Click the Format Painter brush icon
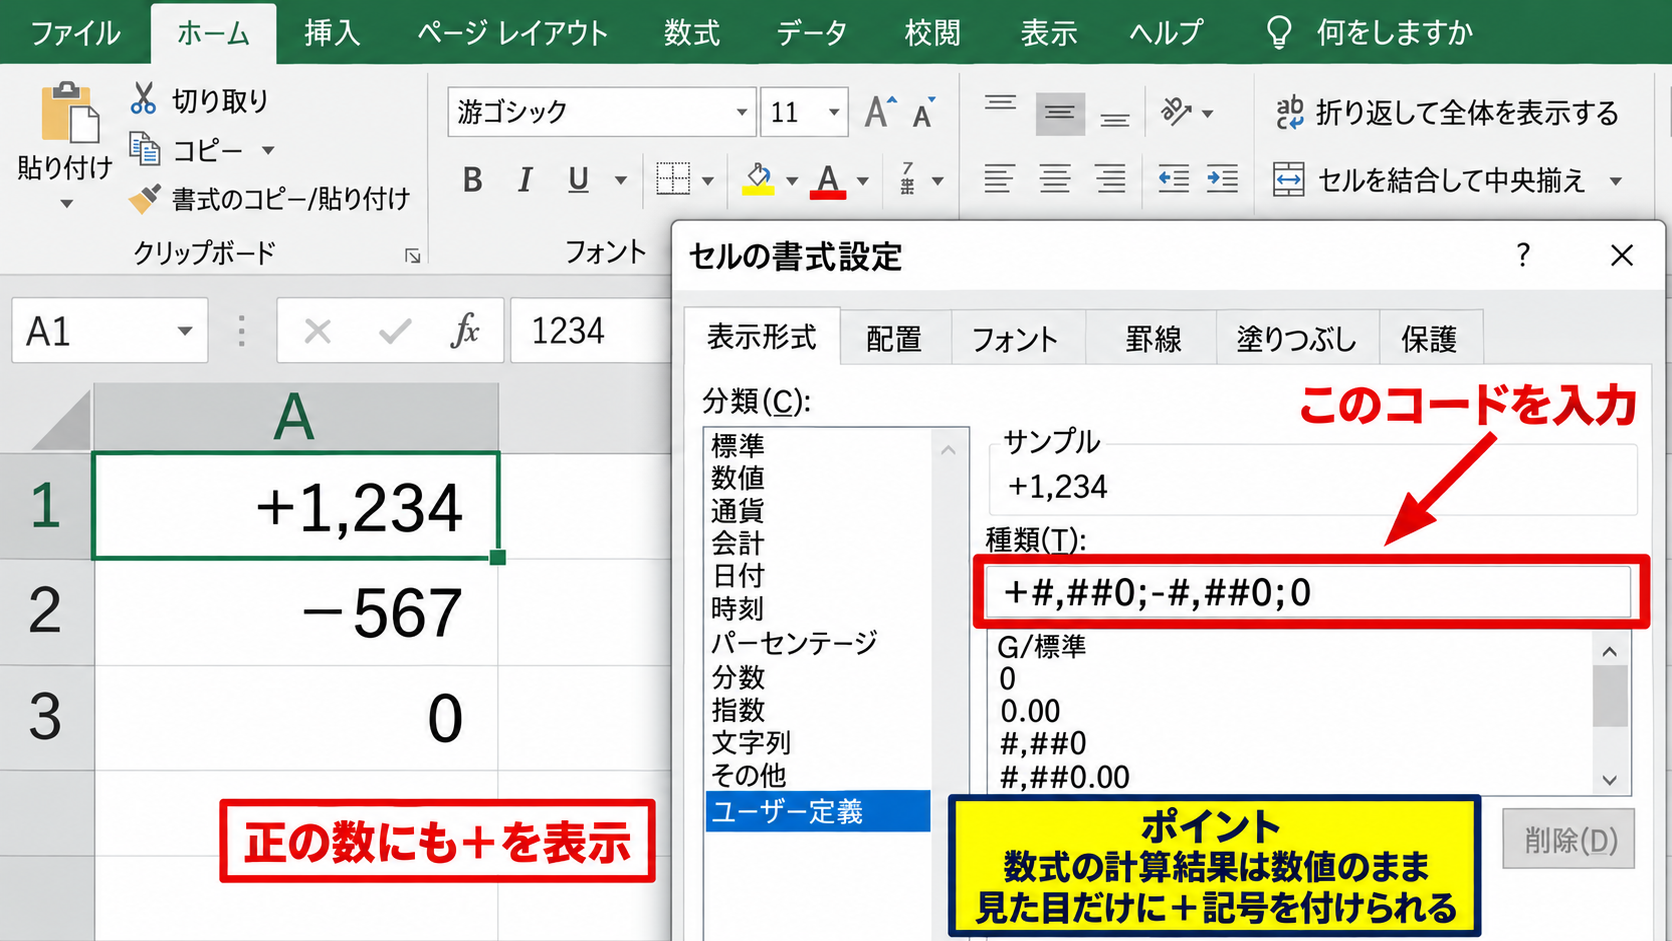The height and width of the screenshot is (941, 1672). click(145, 199)
